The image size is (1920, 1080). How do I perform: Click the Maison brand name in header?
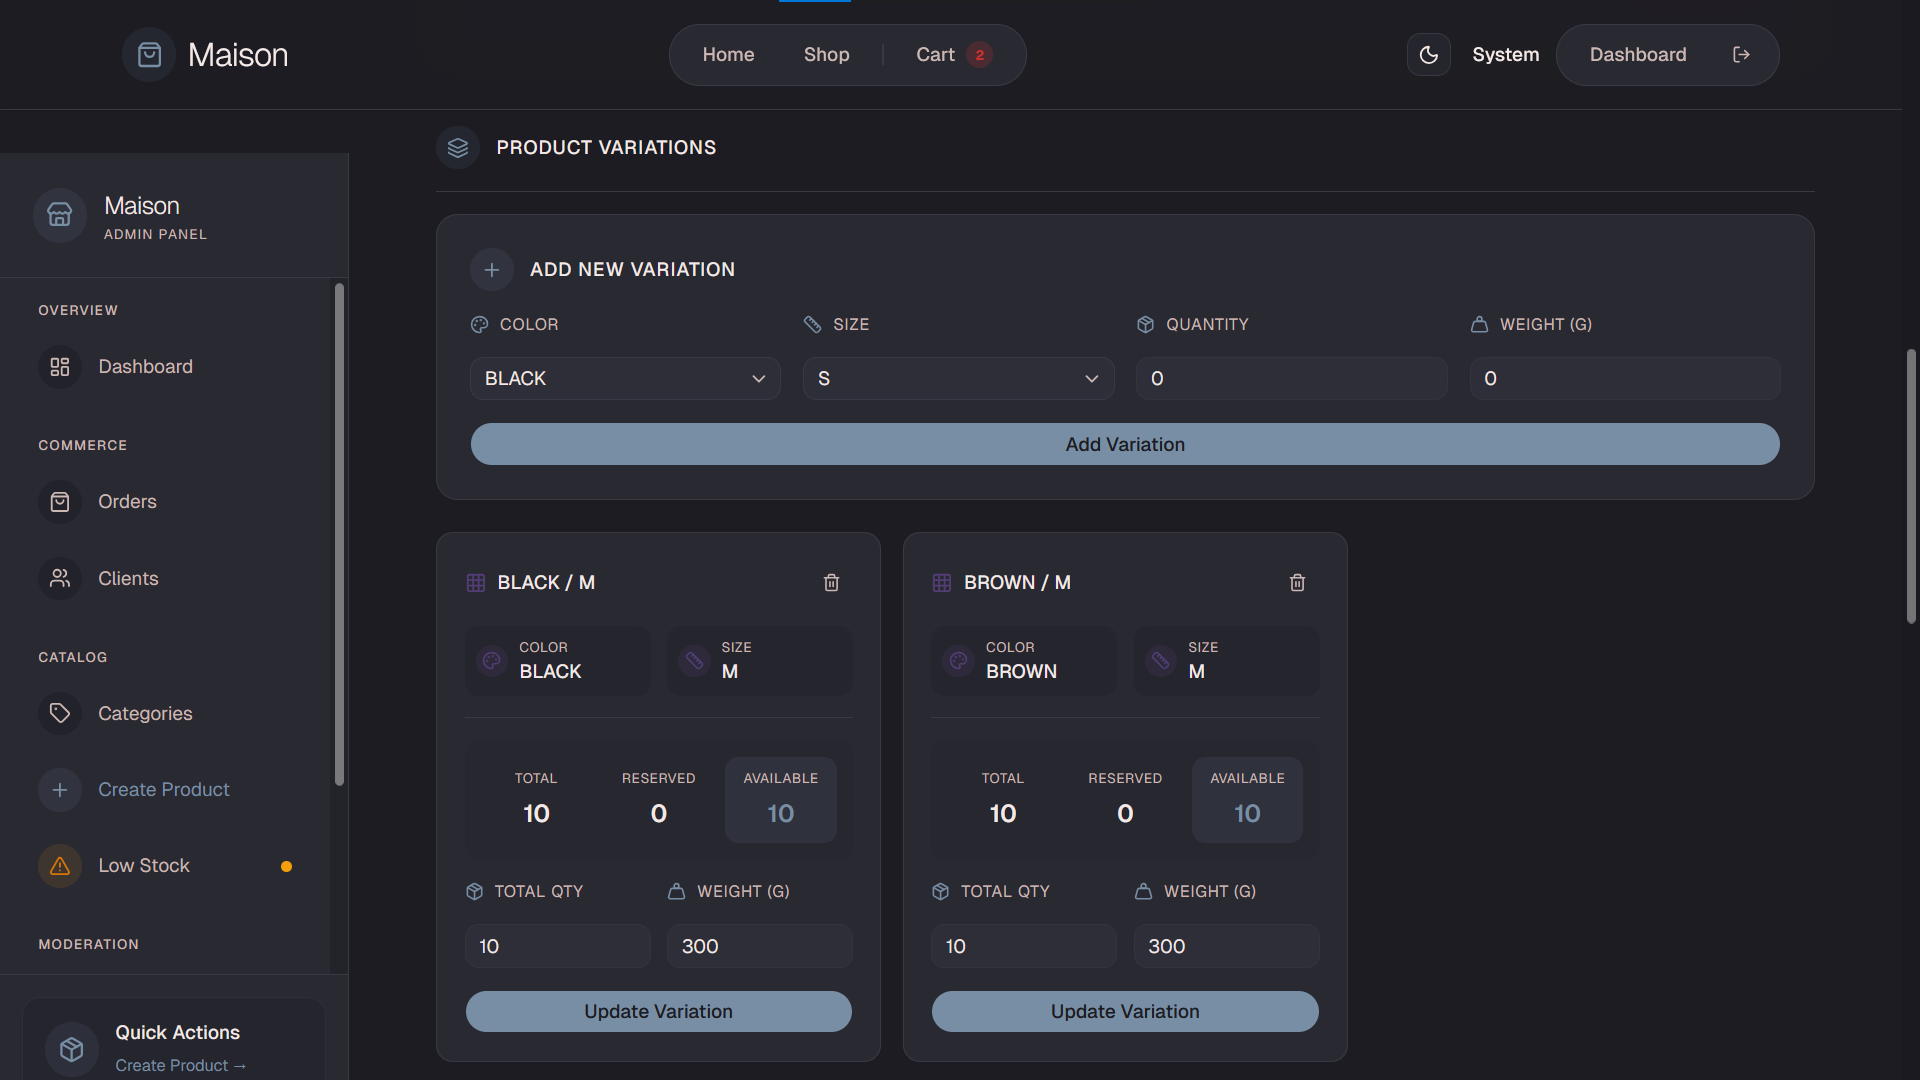(238, 55)
